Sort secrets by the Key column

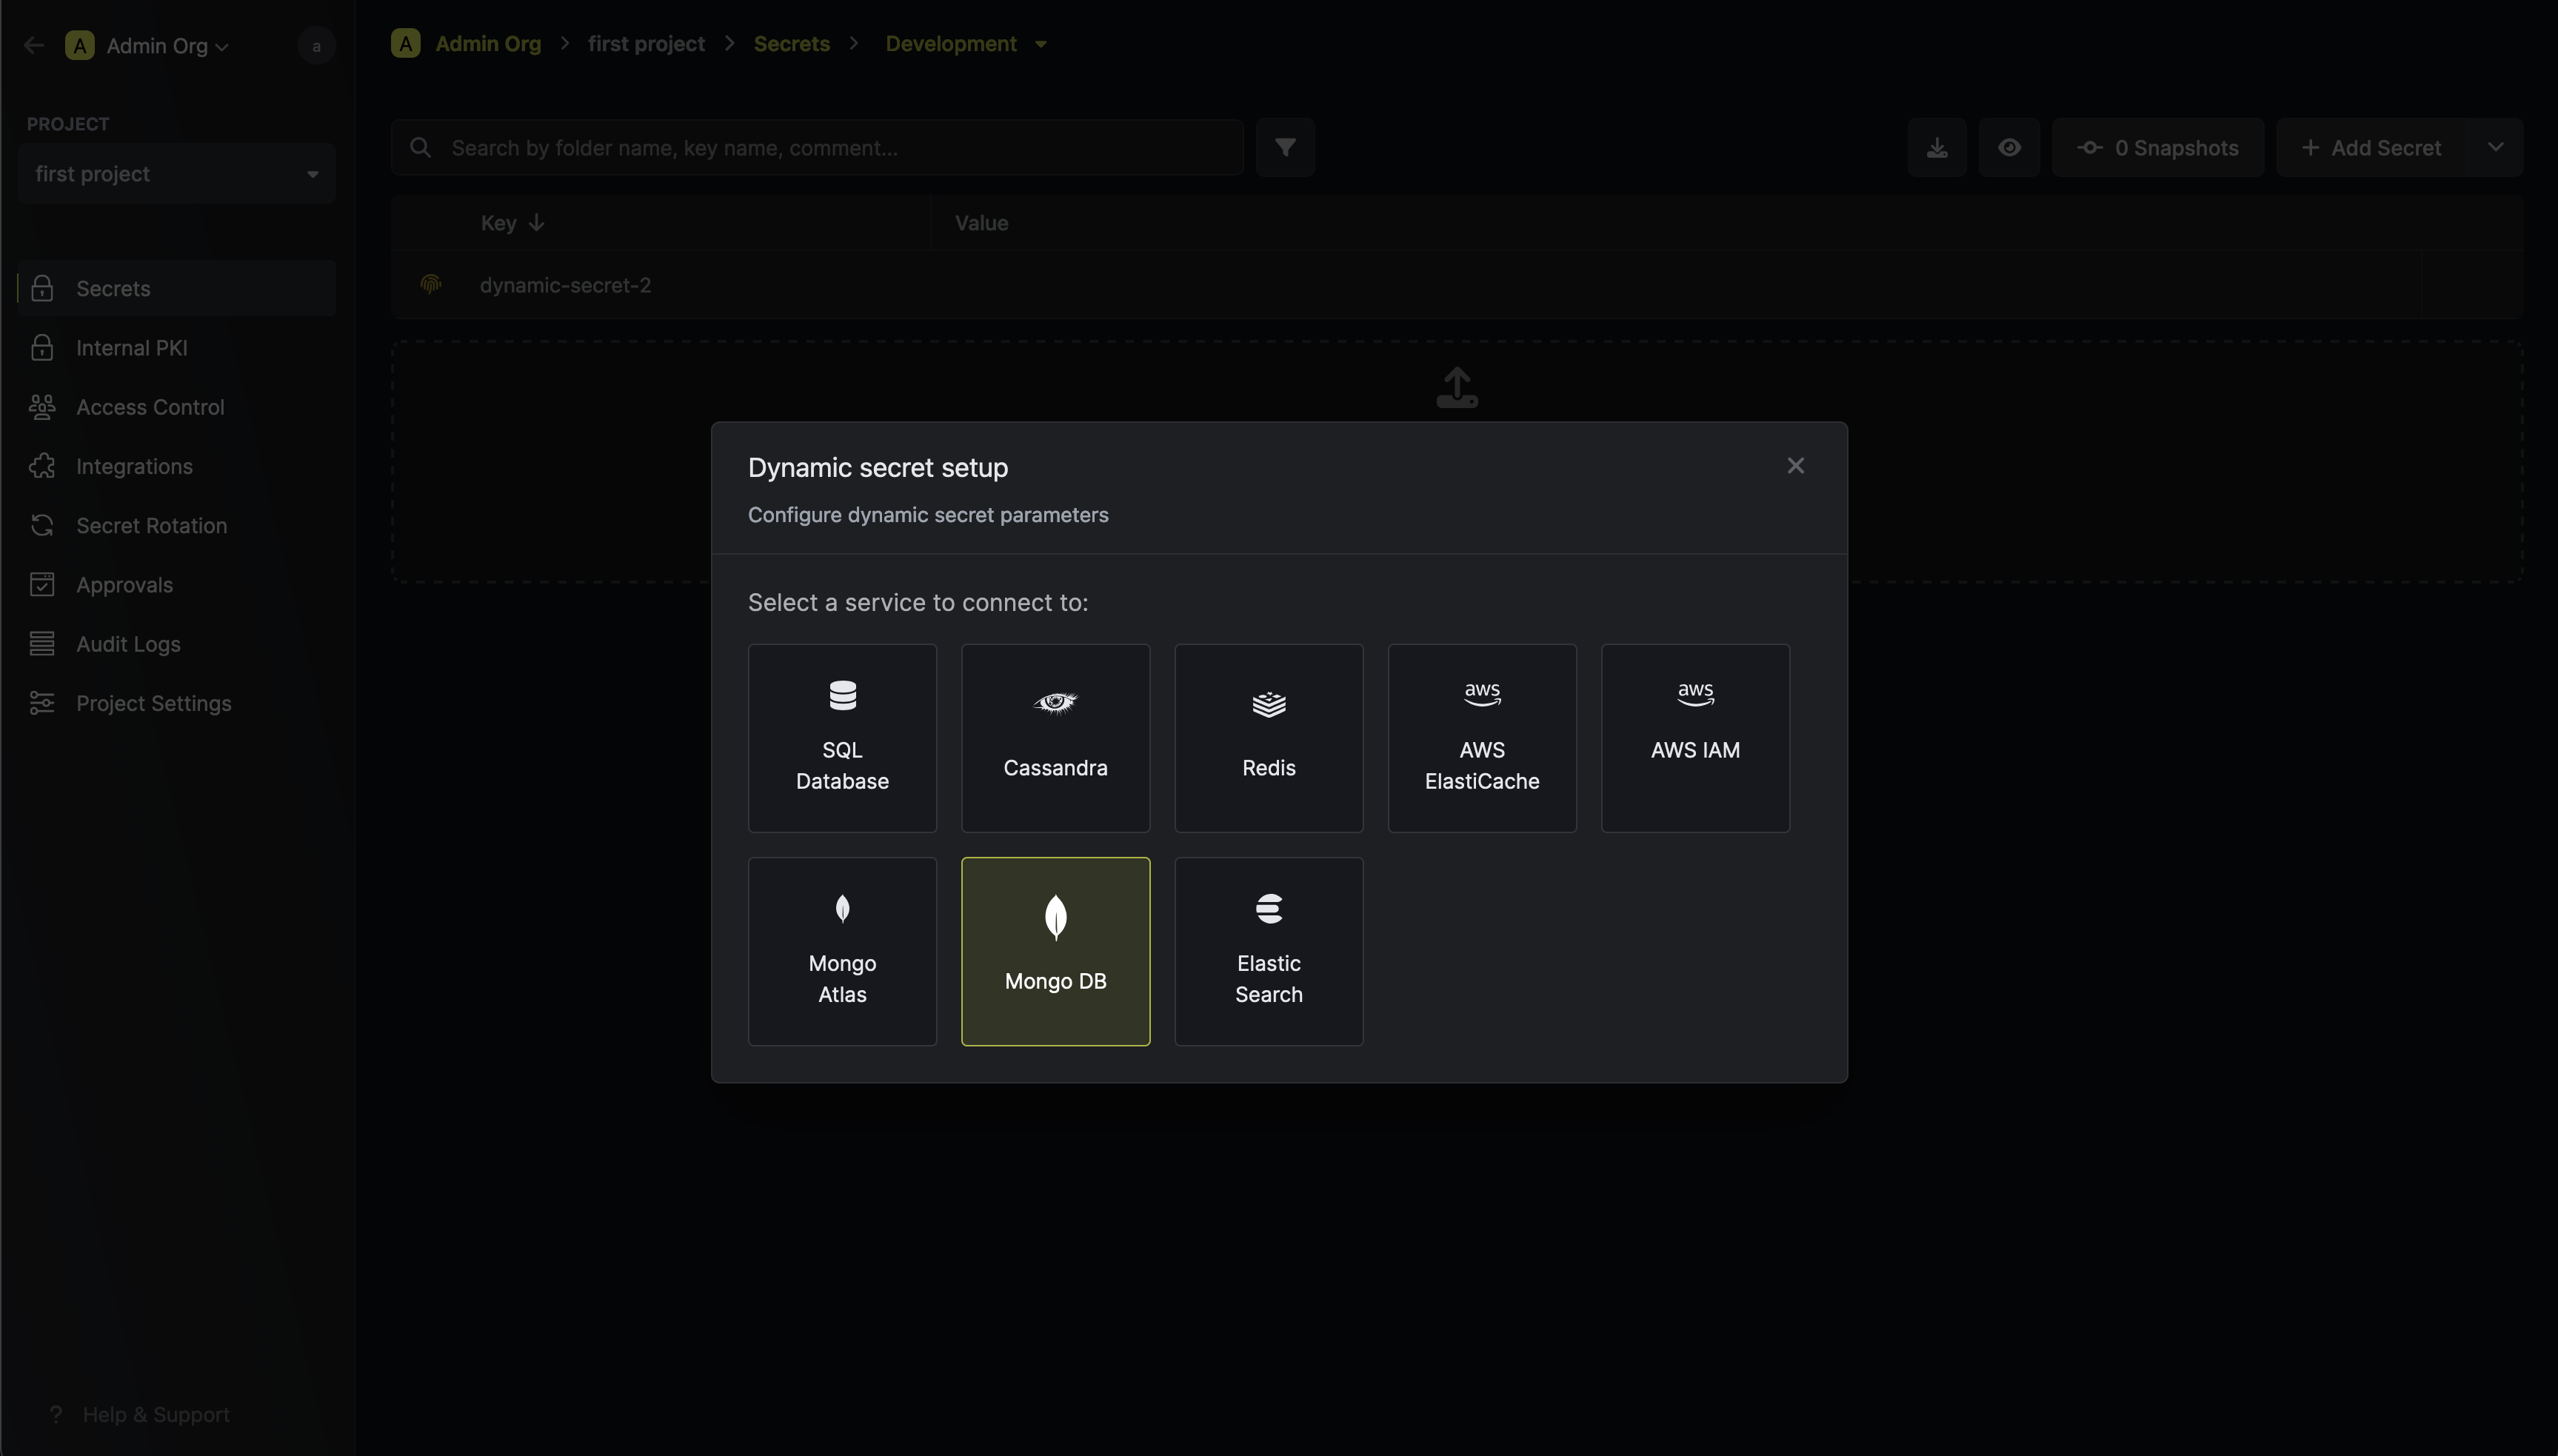click(x=512, y=223)
